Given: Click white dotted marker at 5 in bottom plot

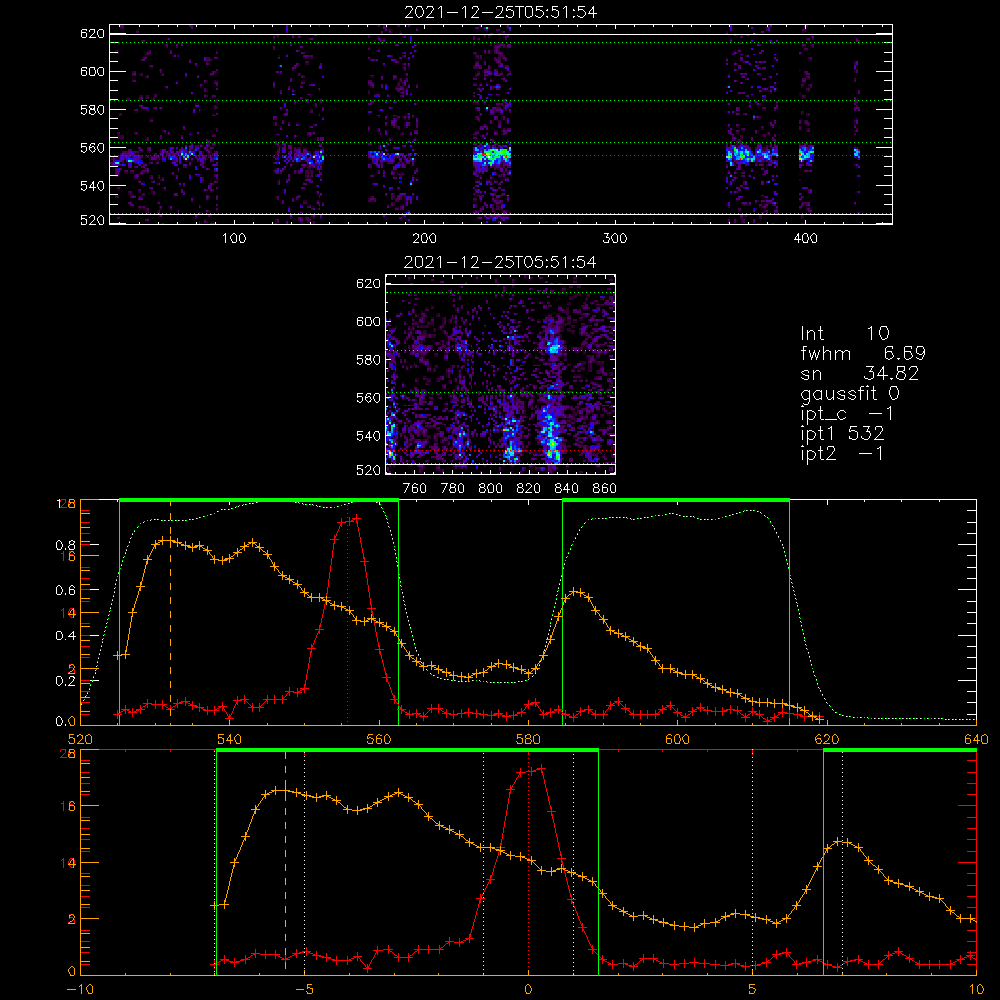Looking at the screenshot, I should (x=753, y=862).
